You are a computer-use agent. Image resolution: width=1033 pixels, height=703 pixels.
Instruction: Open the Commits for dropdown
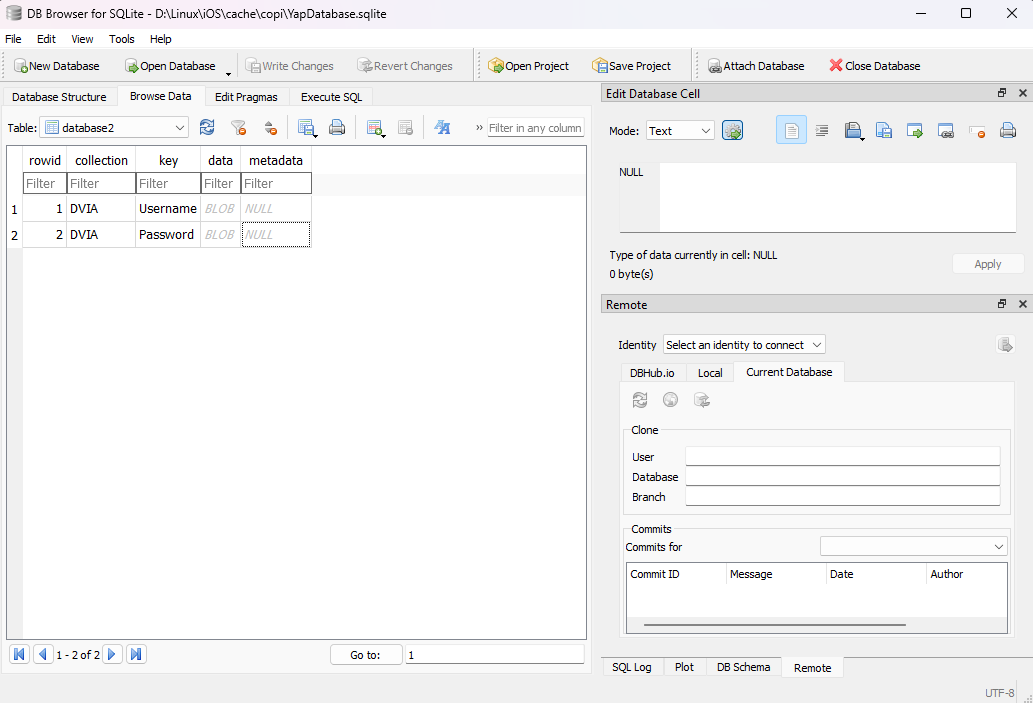(913, 546)
